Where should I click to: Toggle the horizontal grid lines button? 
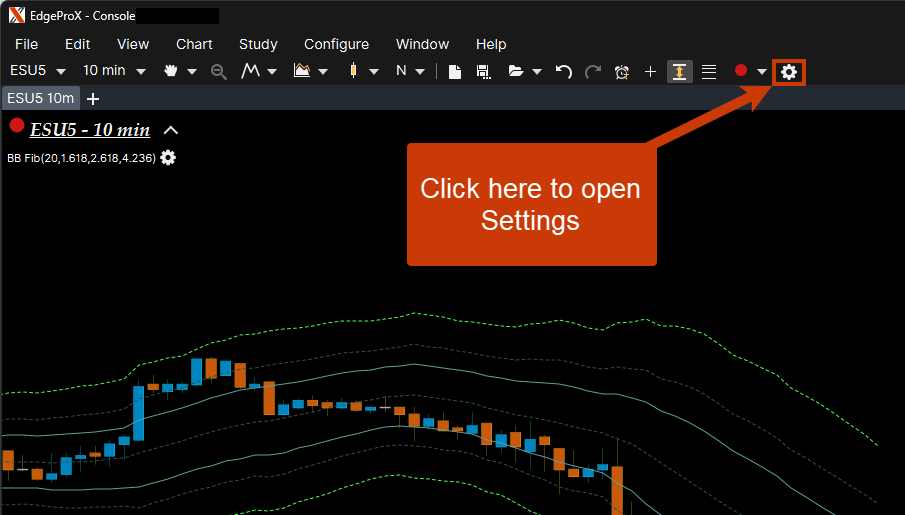[709, 71]
